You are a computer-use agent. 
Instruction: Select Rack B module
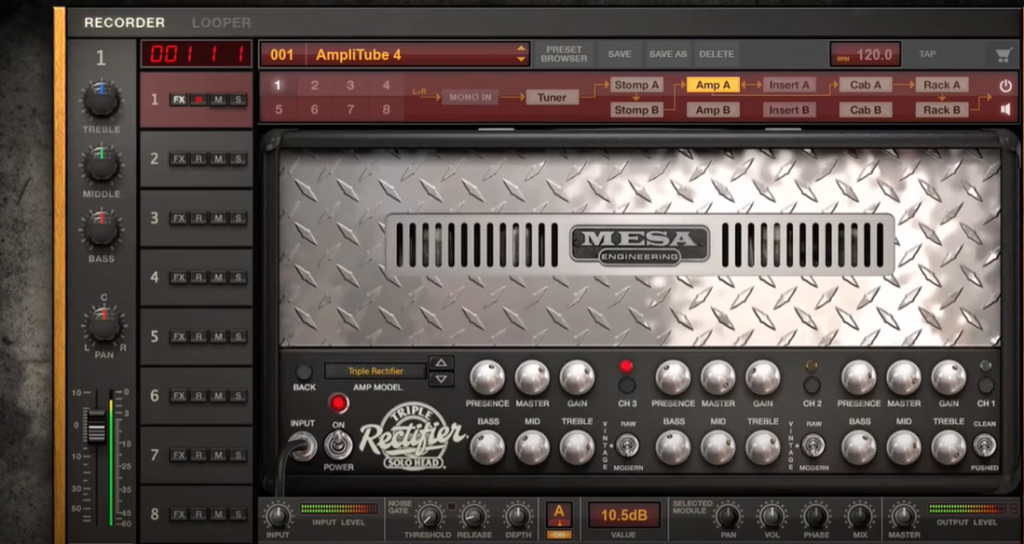[942, 110]
